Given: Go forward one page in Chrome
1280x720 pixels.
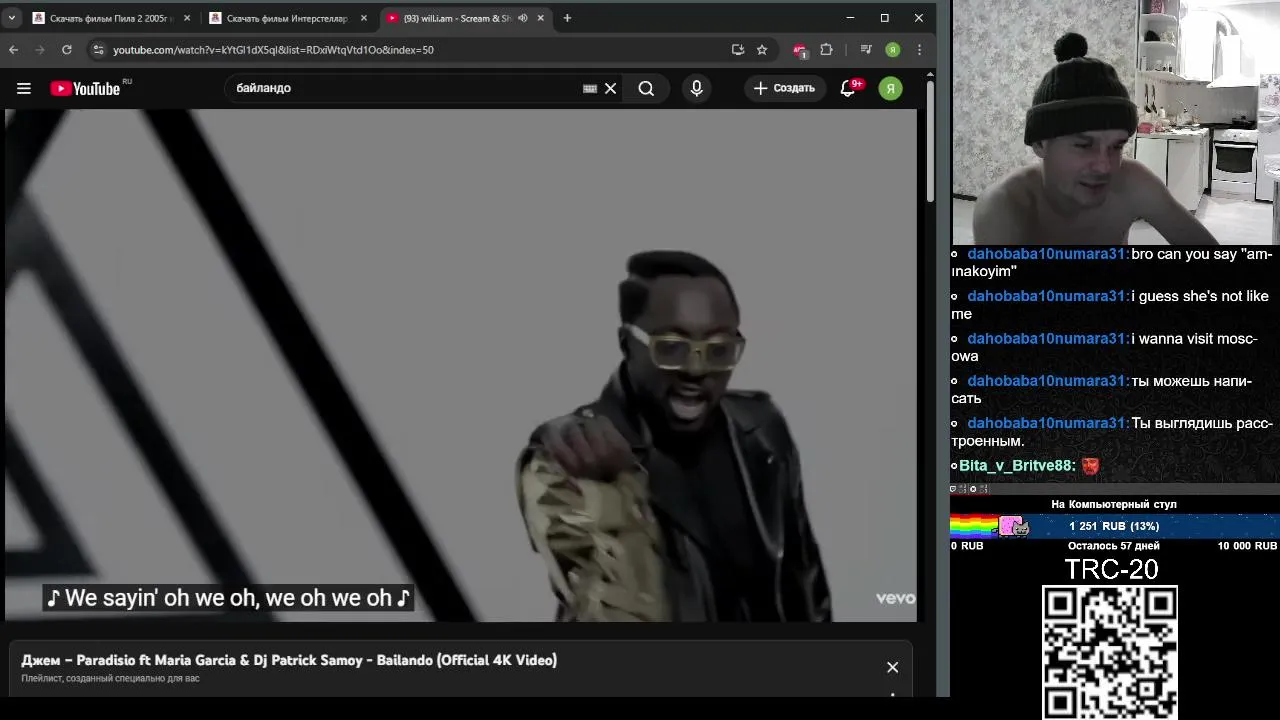Looking at the screenshot, I should (40, 49).
